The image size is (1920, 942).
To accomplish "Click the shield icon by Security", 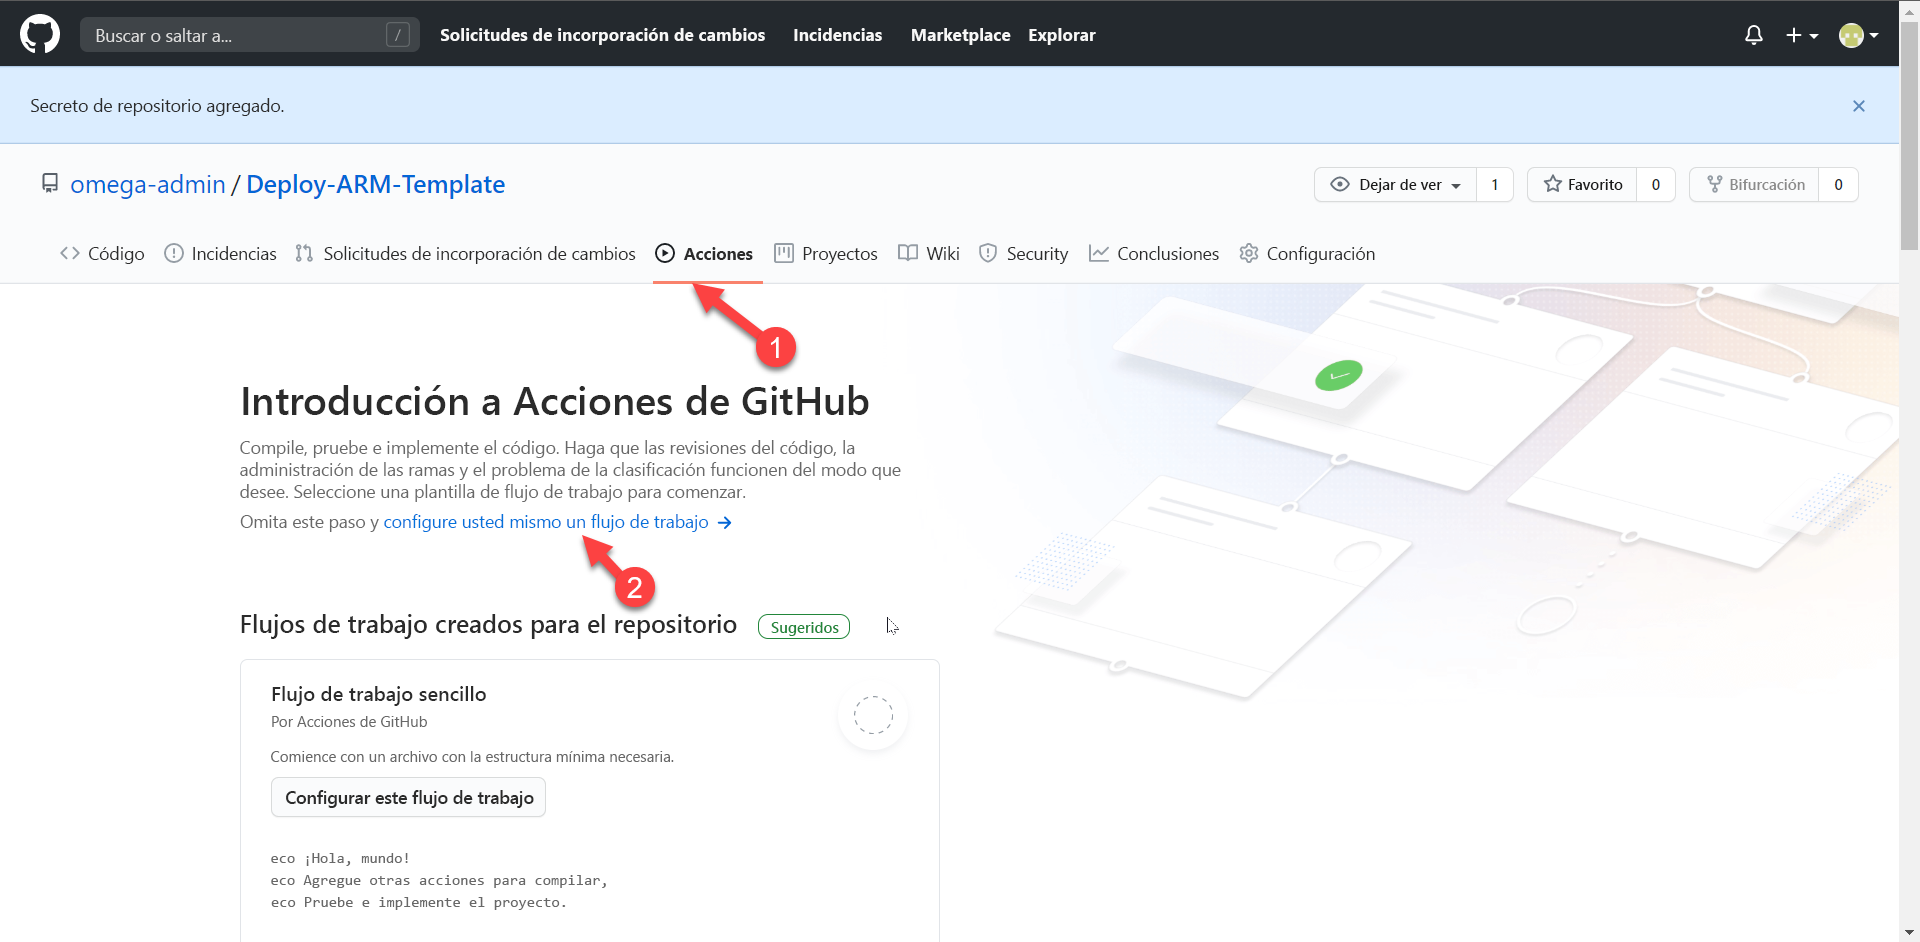I will click(988, 253).
